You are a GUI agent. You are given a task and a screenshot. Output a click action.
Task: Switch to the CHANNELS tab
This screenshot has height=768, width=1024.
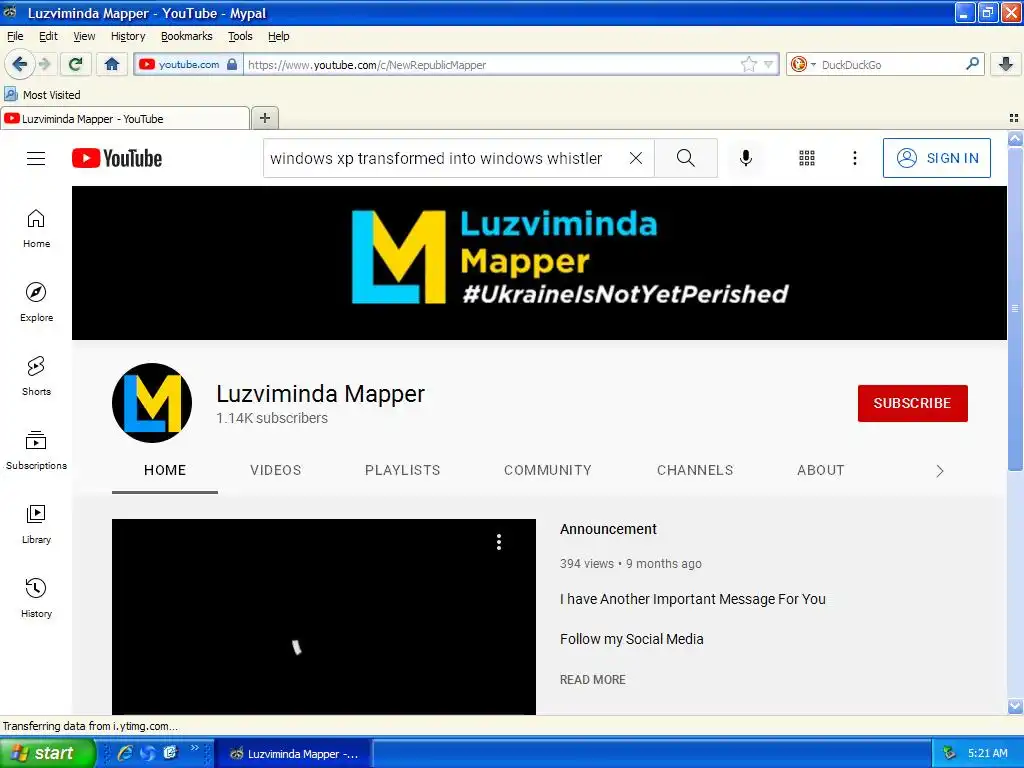(x=695, y=470)
